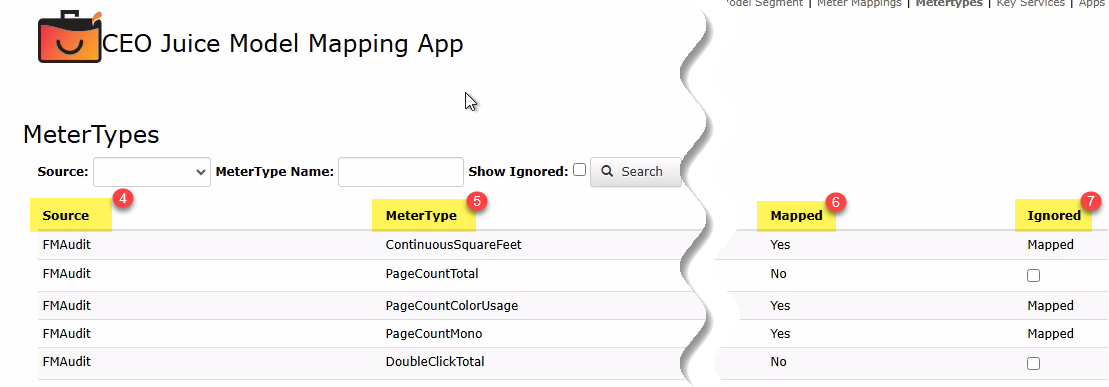
Task: Click FMAudit in the DoubleClickTotal row
Action: pyautogui.click(x=66, y=362)
